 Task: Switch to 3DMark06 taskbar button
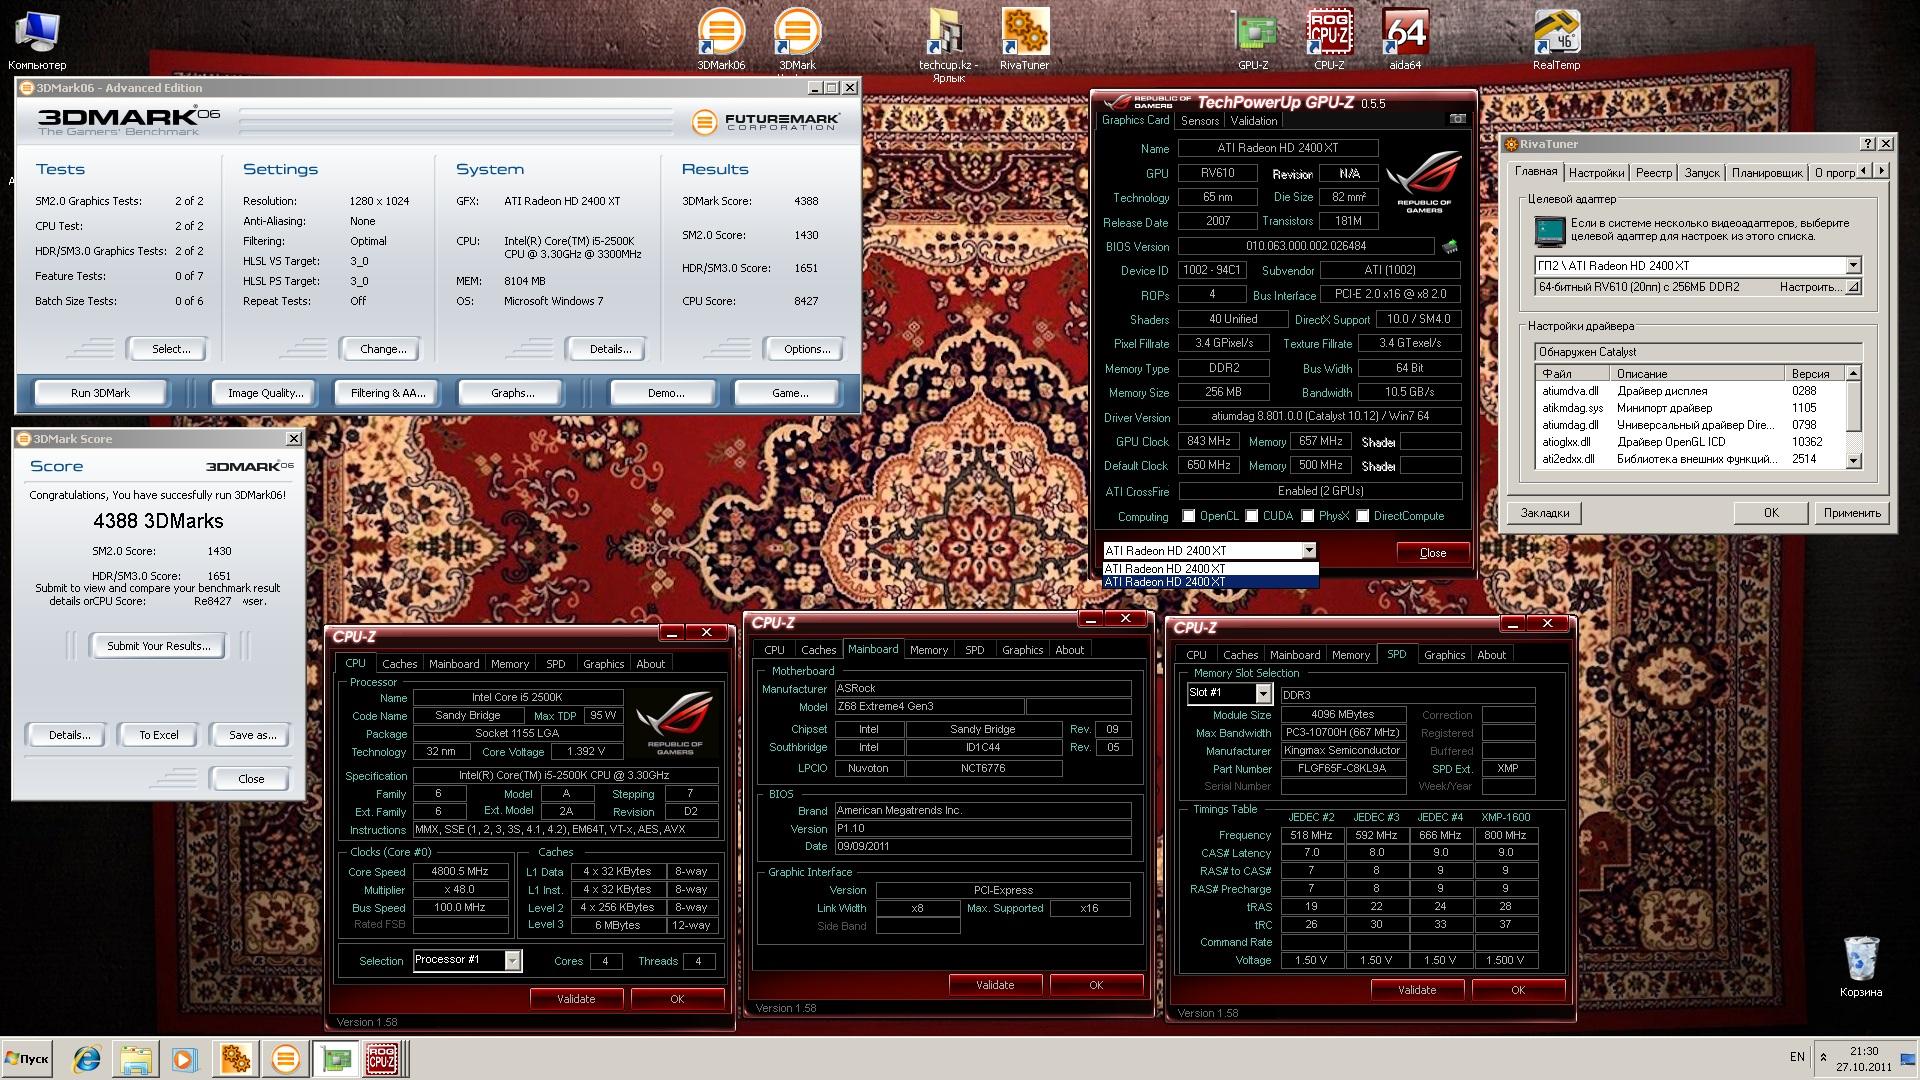[285, 1058]
